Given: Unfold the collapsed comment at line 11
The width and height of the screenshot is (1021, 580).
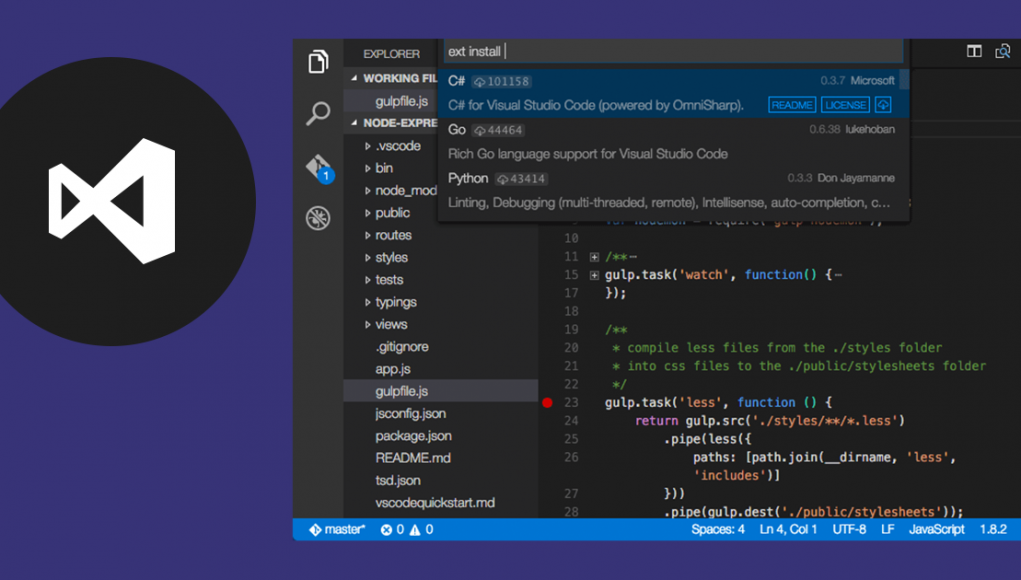Looking at the screenshot, I should 594,257.
